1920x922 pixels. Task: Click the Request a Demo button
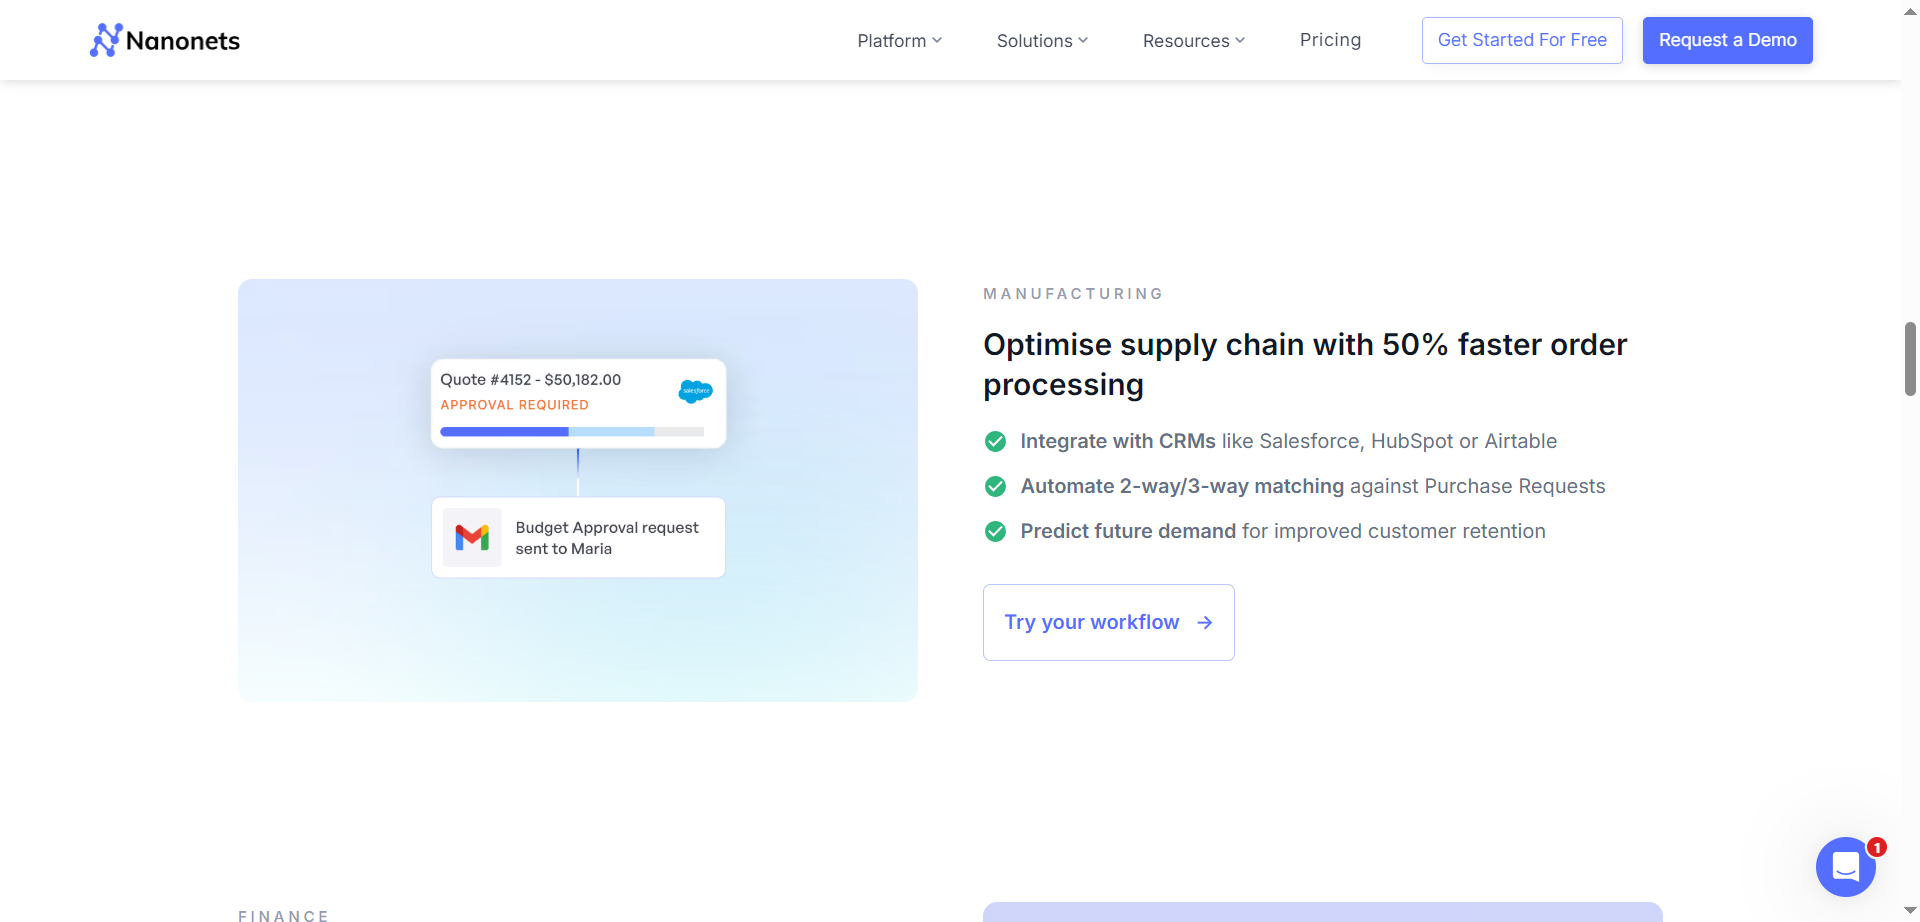click(x=1727, y=40)
